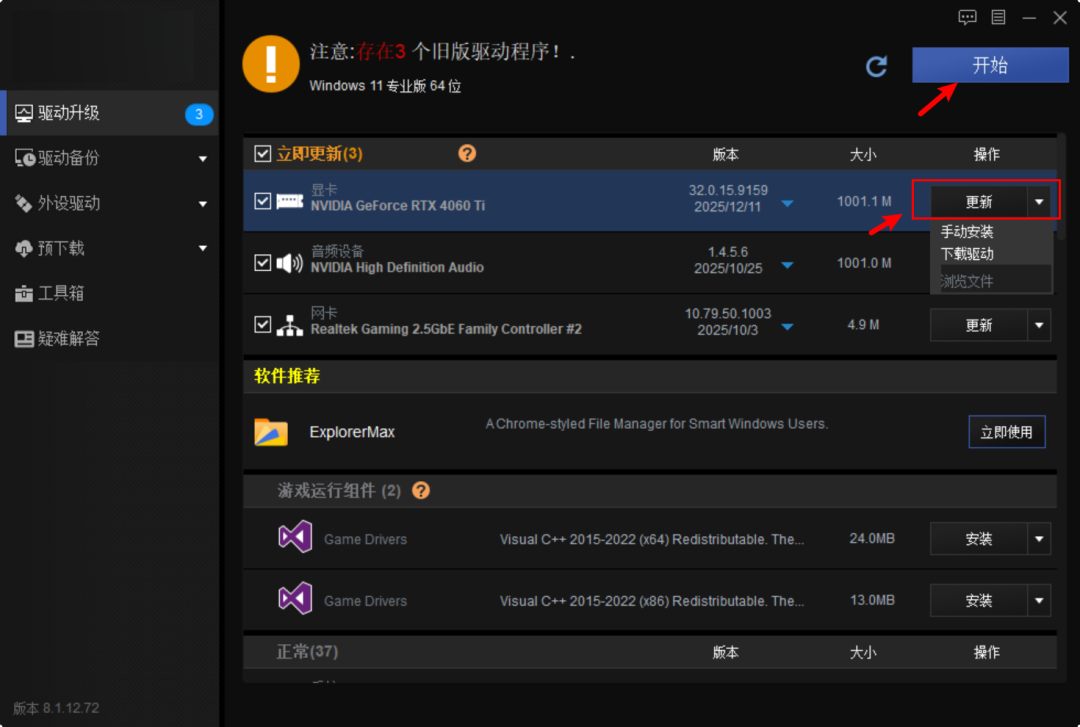Click the help icon beside 游戏运行组件
This screenshot has height=727, width=1080.
(421, 490)
